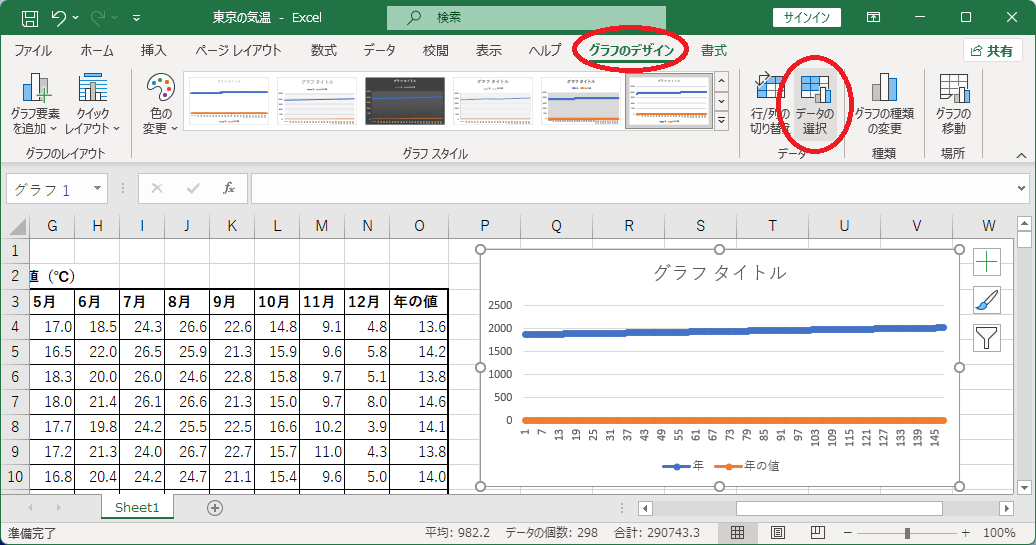
Task: Open the 校閲 tab
Action: (x=435, y=51)
